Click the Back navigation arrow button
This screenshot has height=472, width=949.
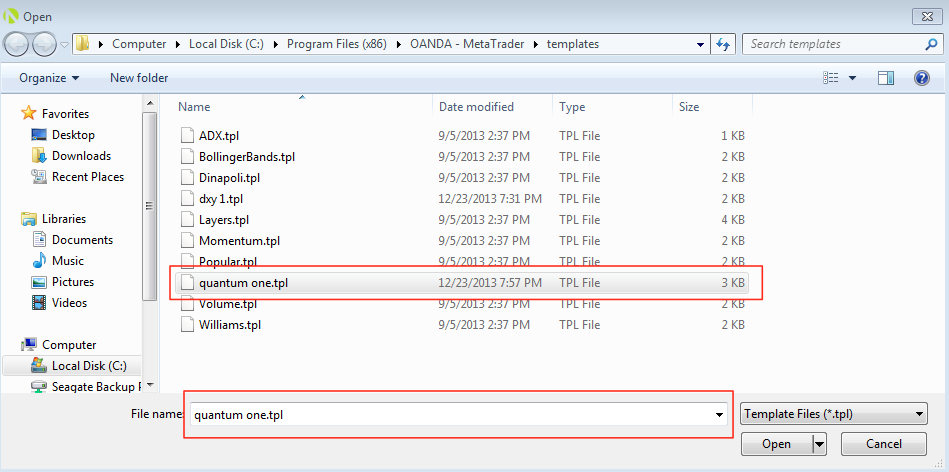coord(17,44)
